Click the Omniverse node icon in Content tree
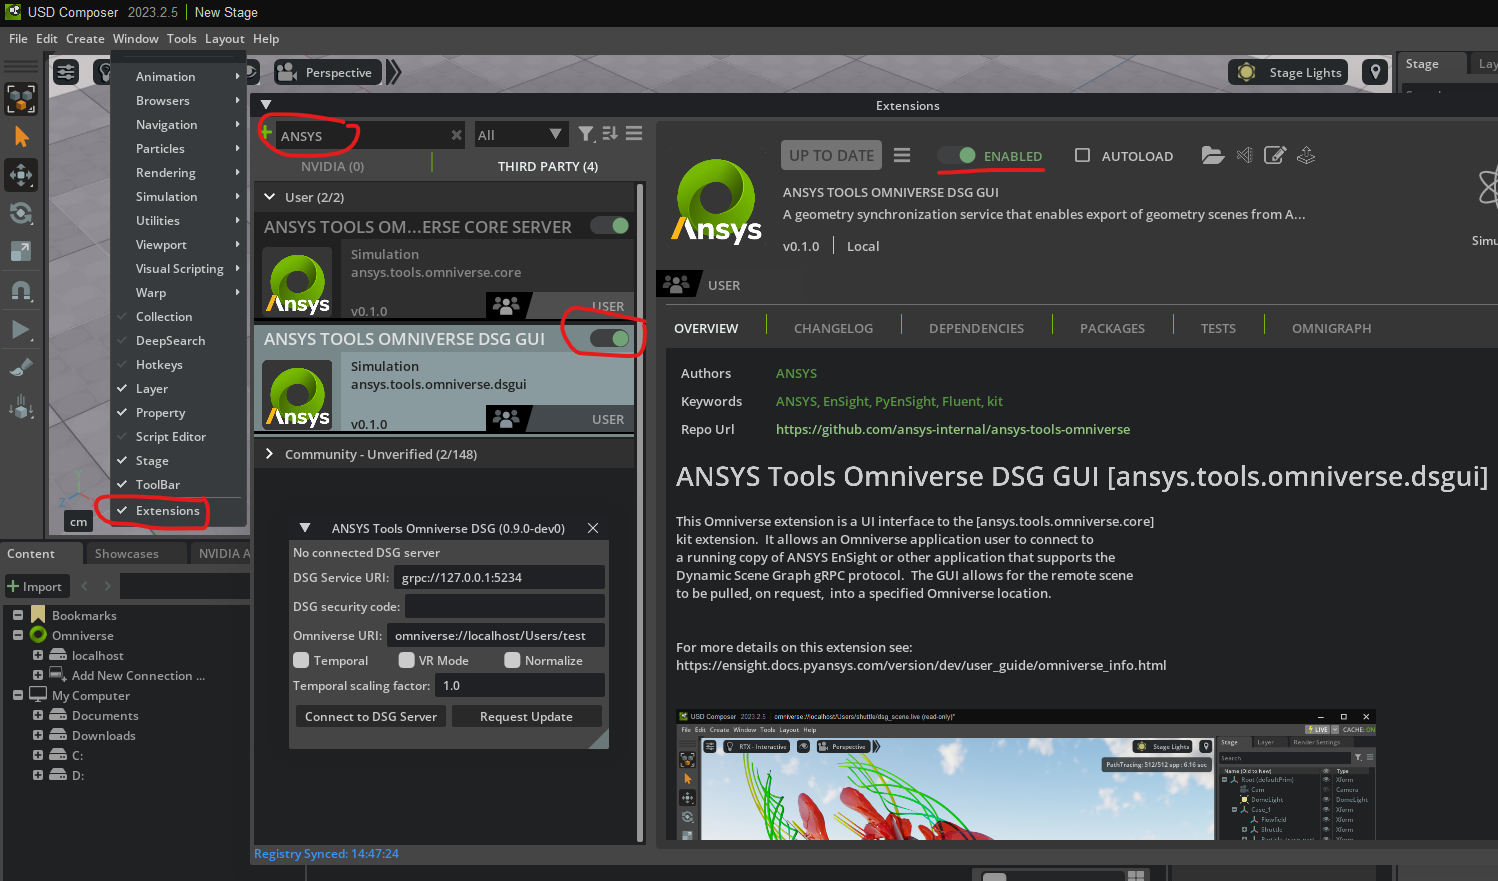The height and width of the screenshot is (881, 1498). 38,635
